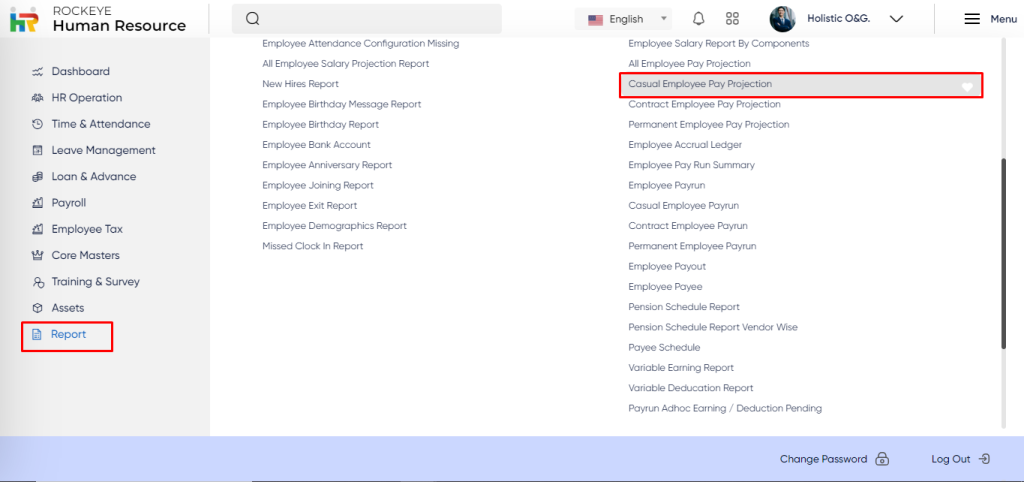Viewport: 1024px width, 482px height.
Task: Click the reports list vertical scrollbar
Action: click(x=1004, y=255)
